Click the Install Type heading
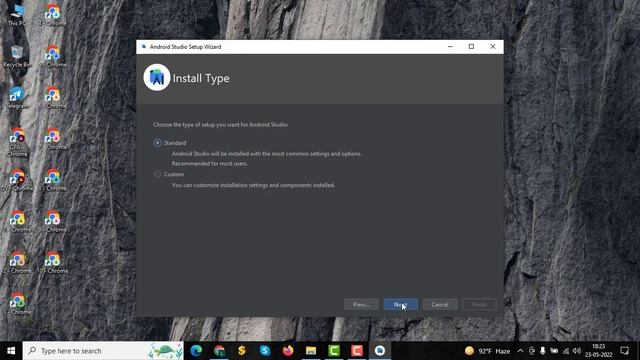 [201, 78]
